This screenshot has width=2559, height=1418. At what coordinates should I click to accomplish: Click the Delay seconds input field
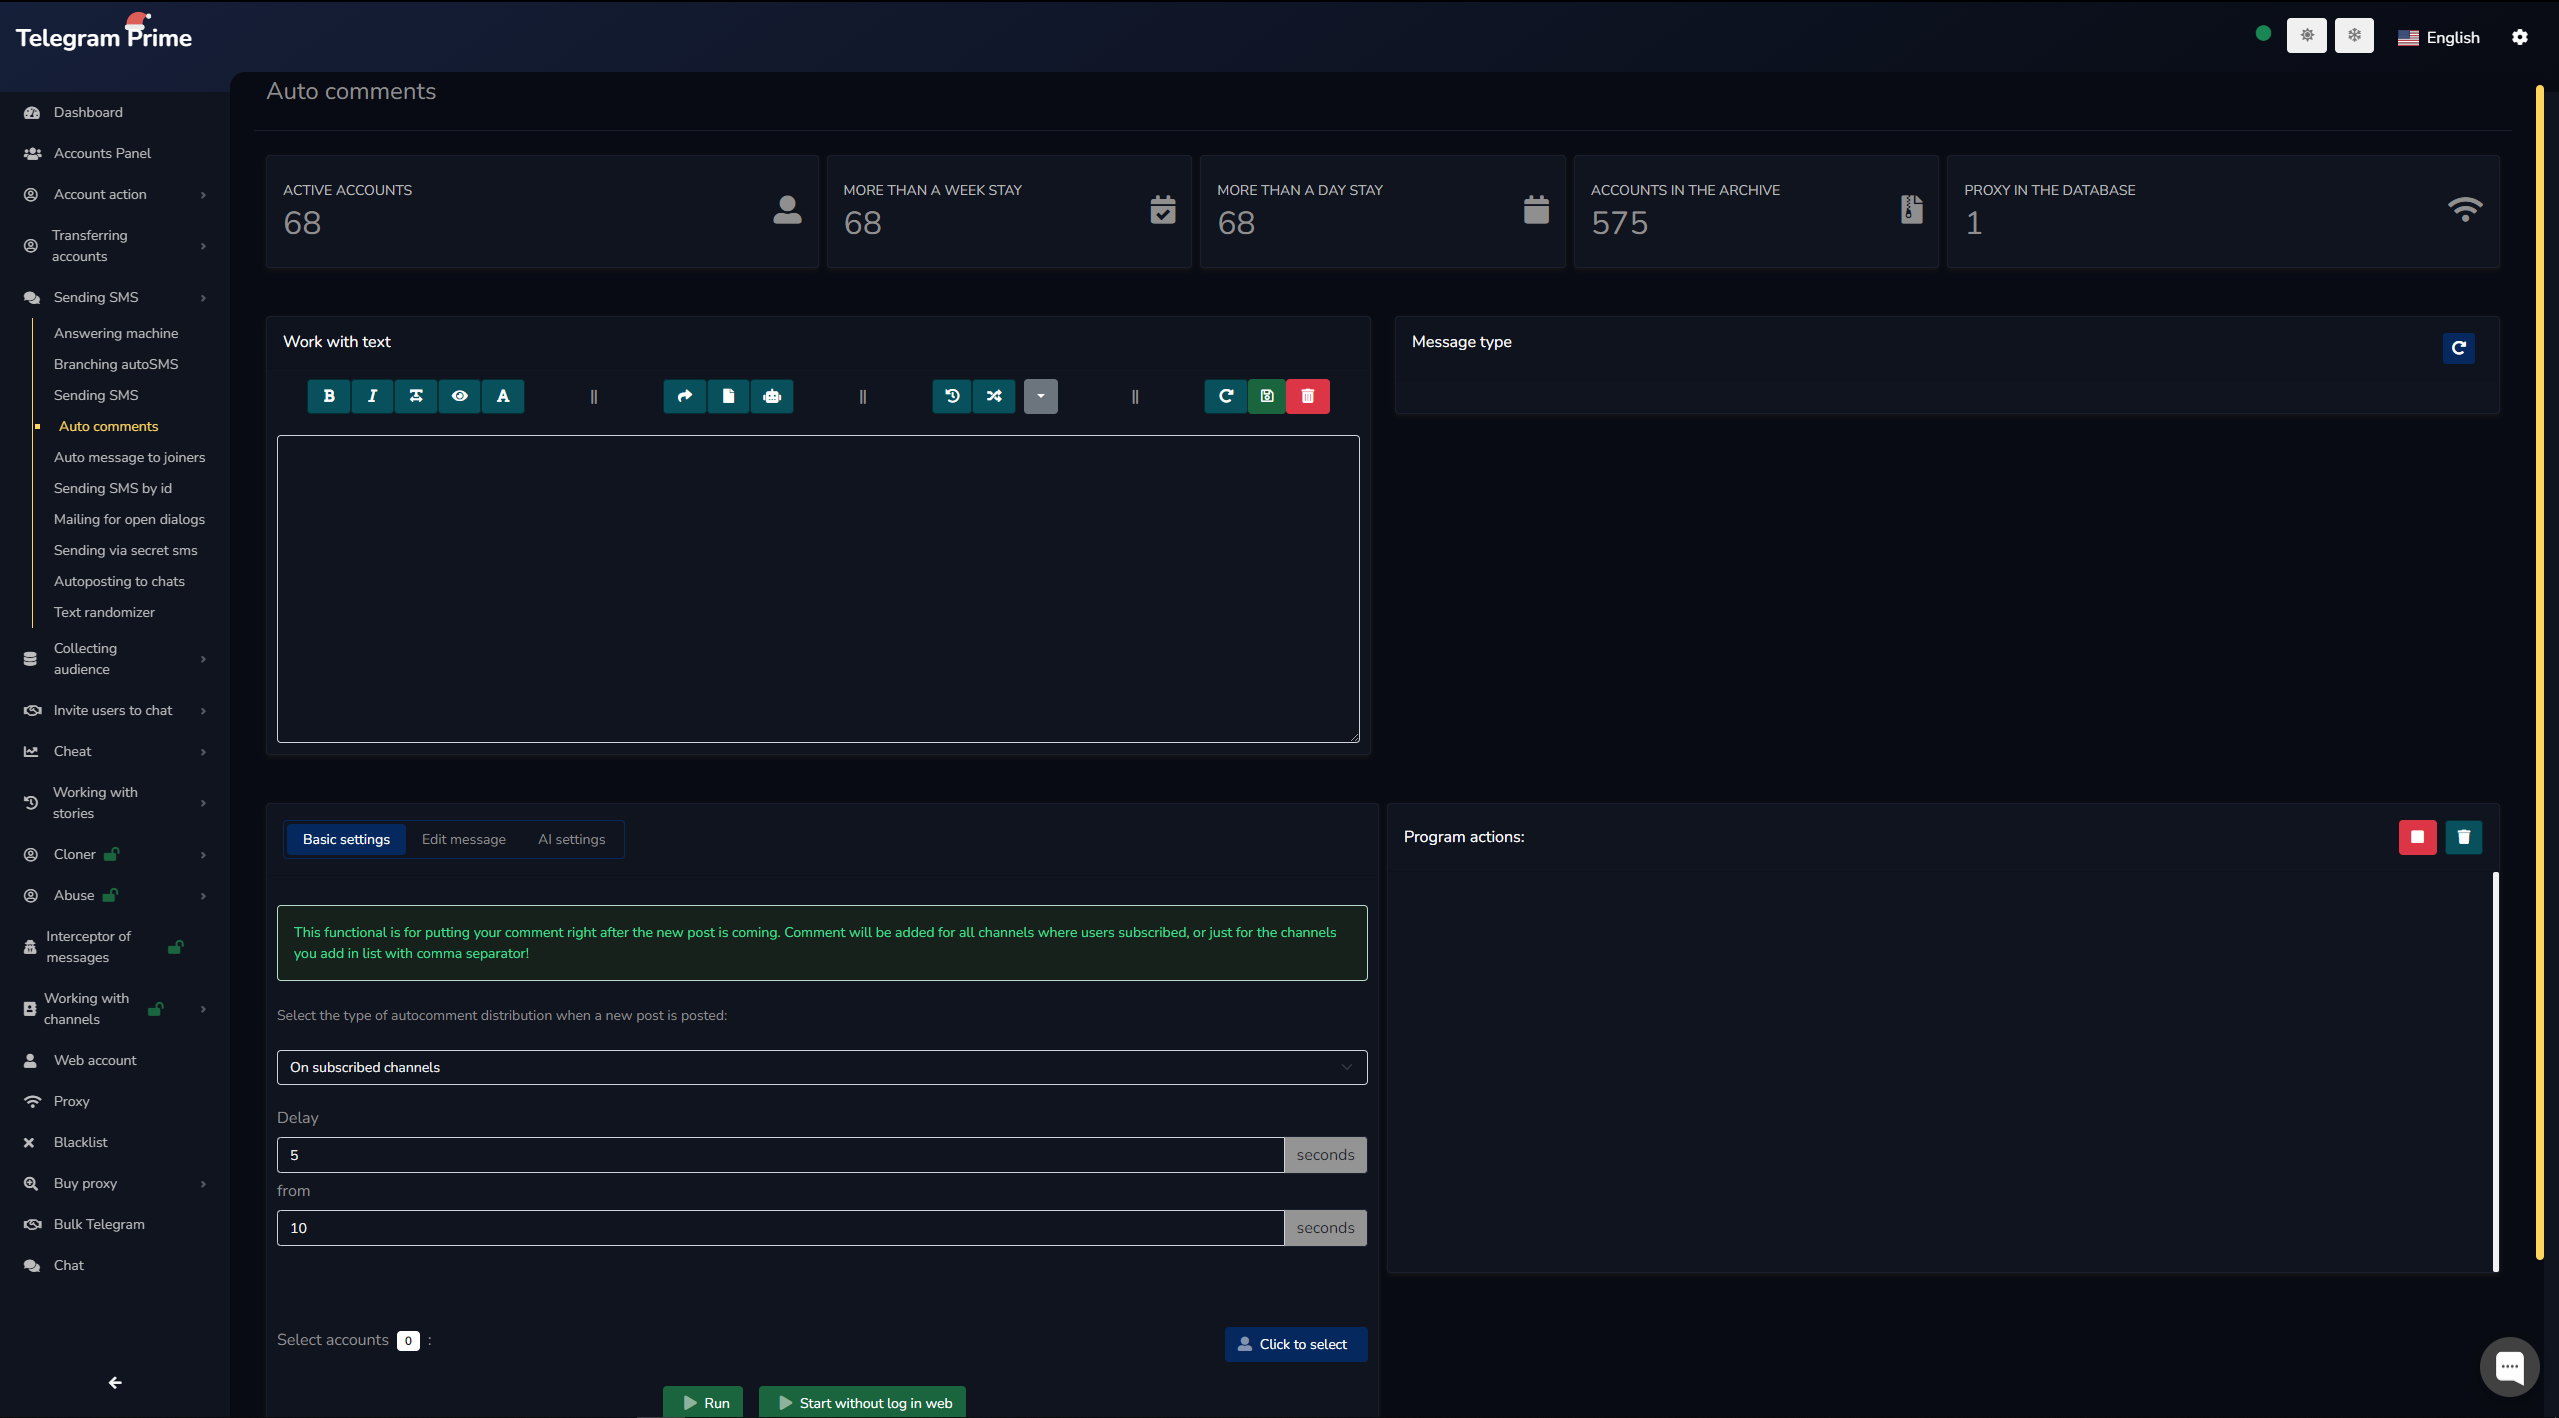click(779, 1155)
